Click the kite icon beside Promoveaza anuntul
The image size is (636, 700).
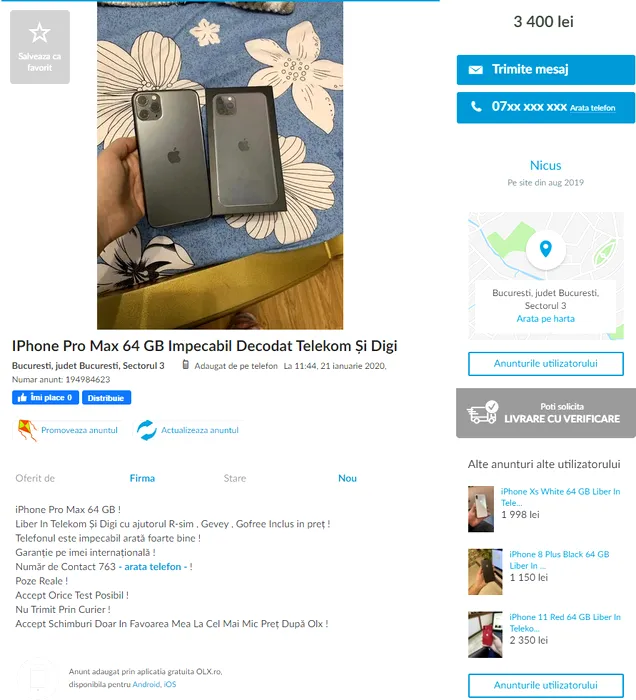[x=26, y=430]
